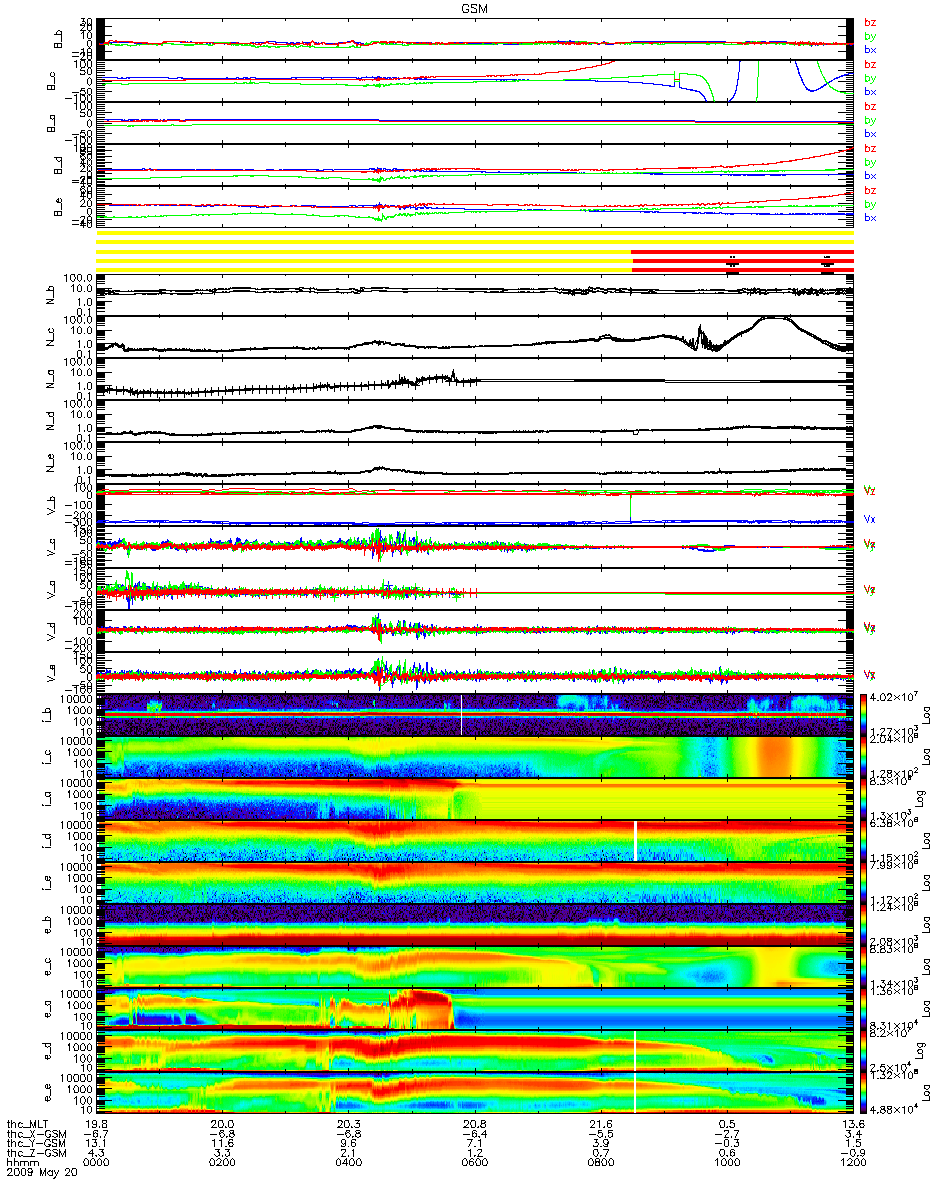This screenshot has height=1200, width=930.
Task: Click the blue Vx legend label of V_b panel
Action: point(870,519)
